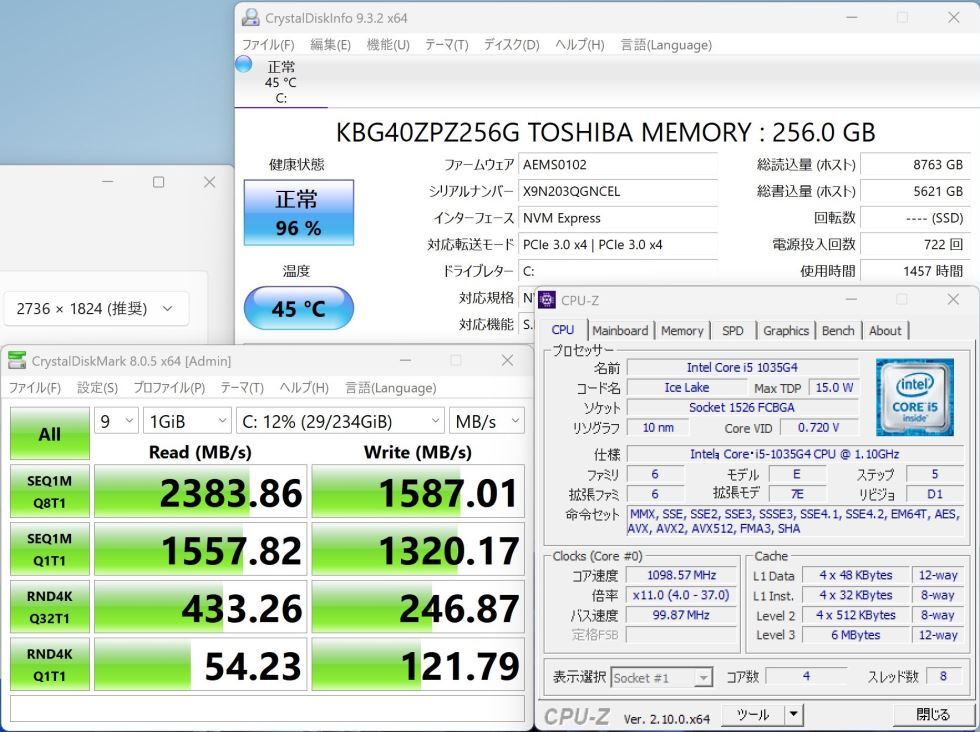Image resolution: width=980 pixels, height=732 pixels.
Task: Switch to the Bench tab in CPU-Z
Action: pyautogui.click(x=838, y=330)
